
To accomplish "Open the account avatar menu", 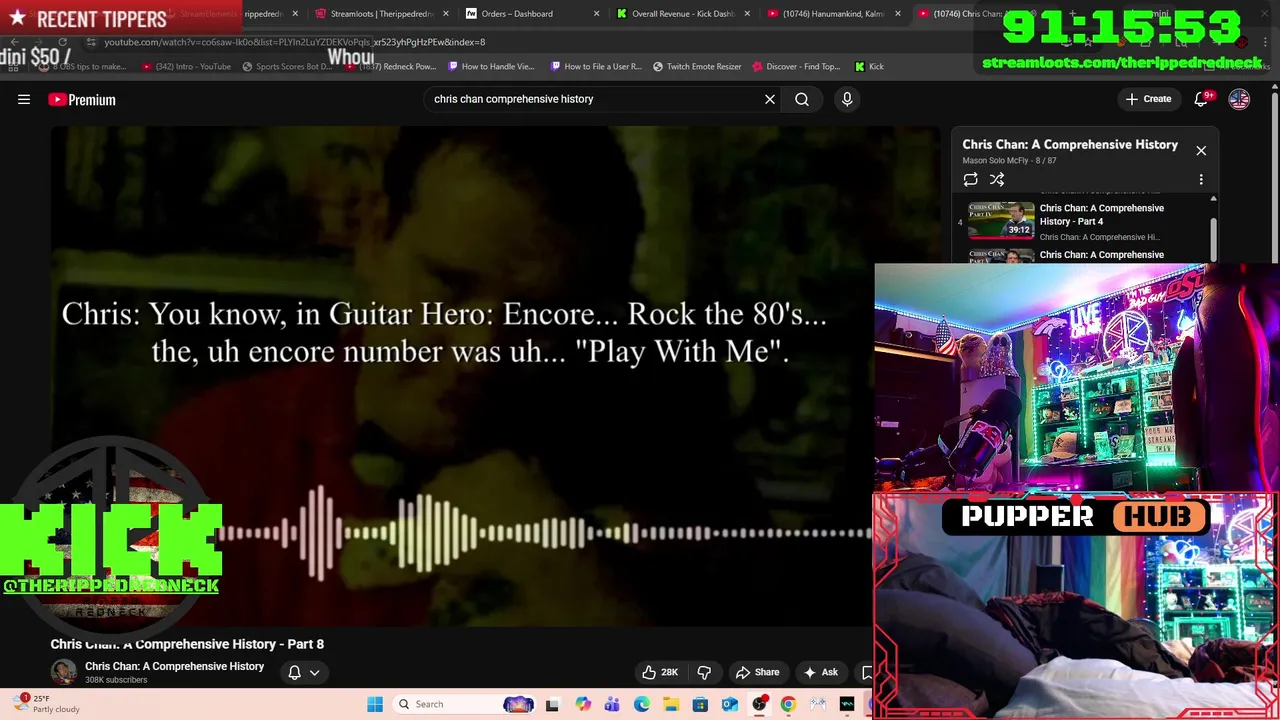I will point(1239,99).
